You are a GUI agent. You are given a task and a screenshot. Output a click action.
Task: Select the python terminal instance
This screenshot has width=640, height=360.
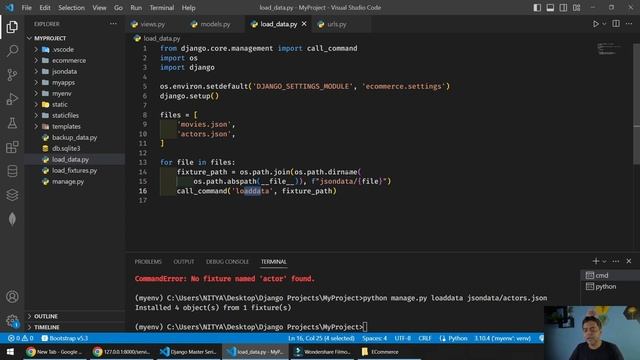(x=610, y=287)
